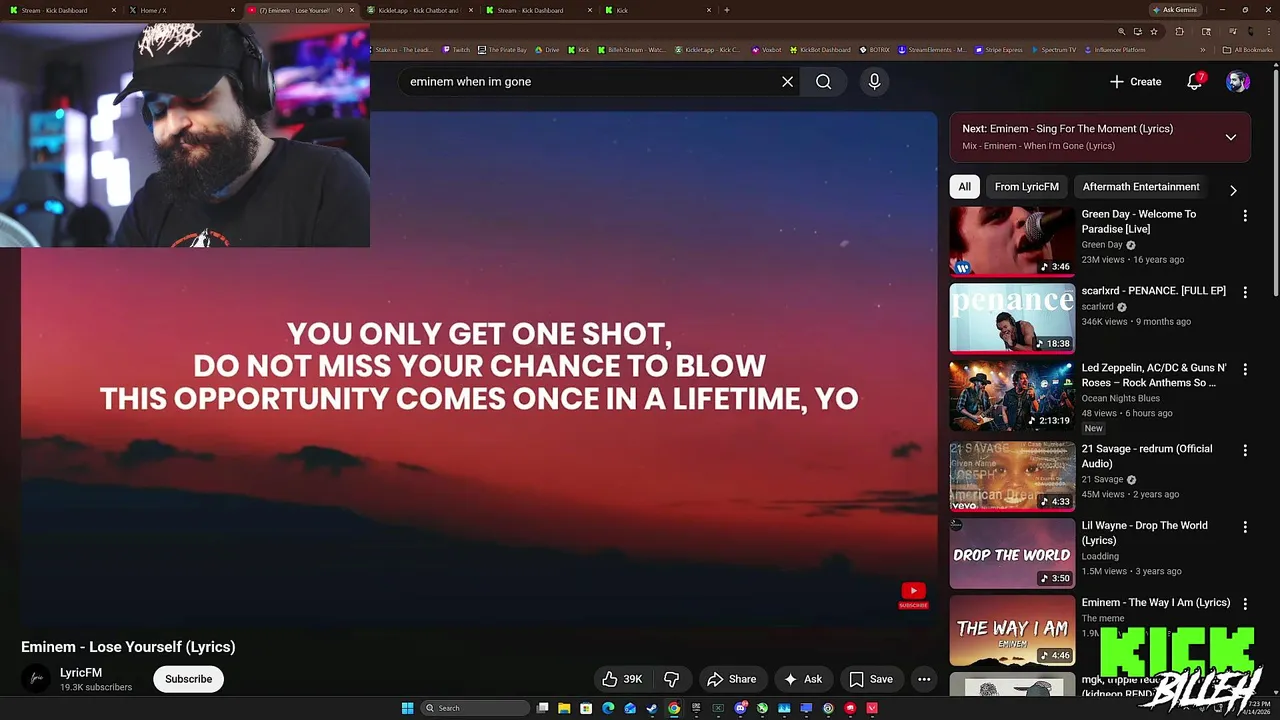
Task: Click the Subscribe button for LyricFM
Action: tap(188, 679)
